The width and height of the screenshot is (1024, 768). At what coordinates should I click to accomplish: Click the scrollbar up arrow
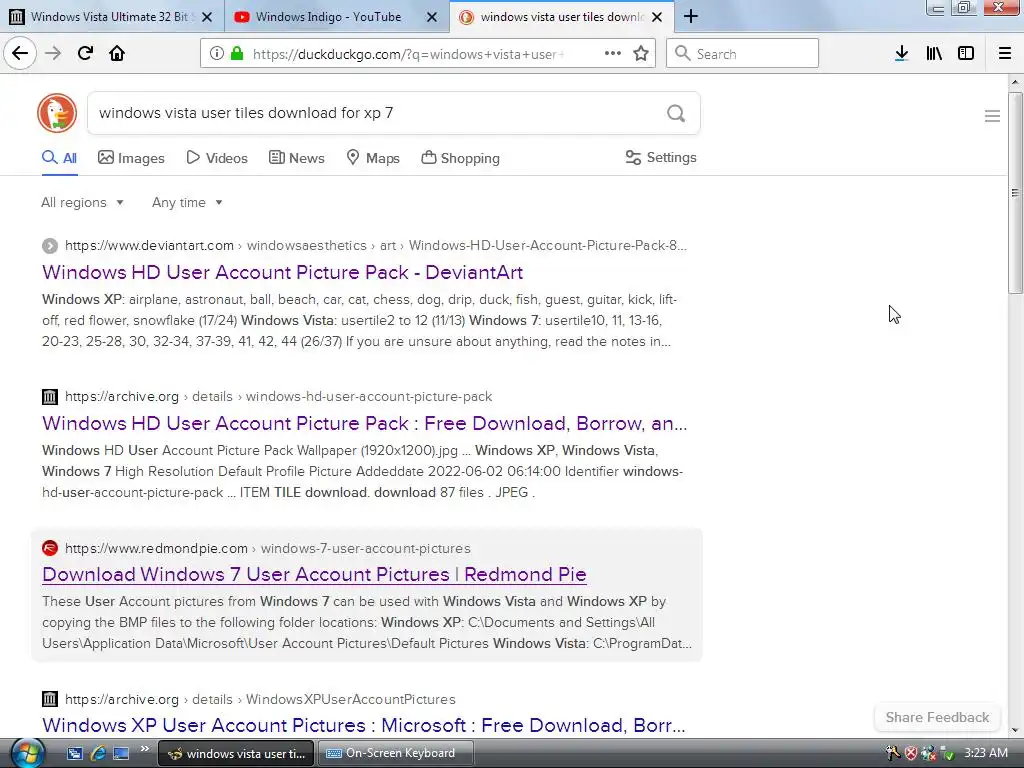tap(1015, 82)
